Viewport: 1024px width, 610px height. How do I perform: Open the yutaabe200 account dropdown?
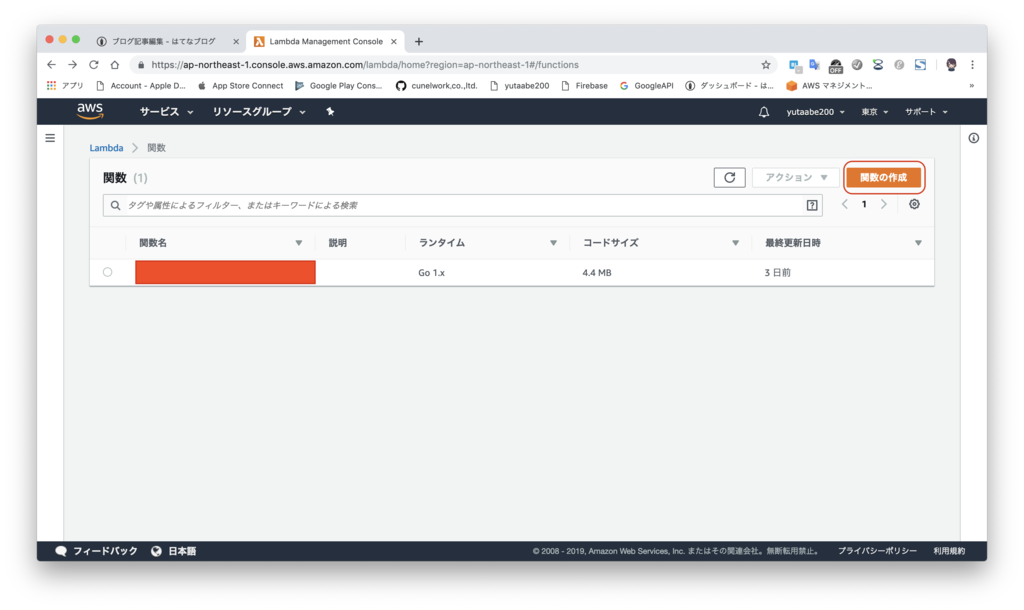(815, 112)
